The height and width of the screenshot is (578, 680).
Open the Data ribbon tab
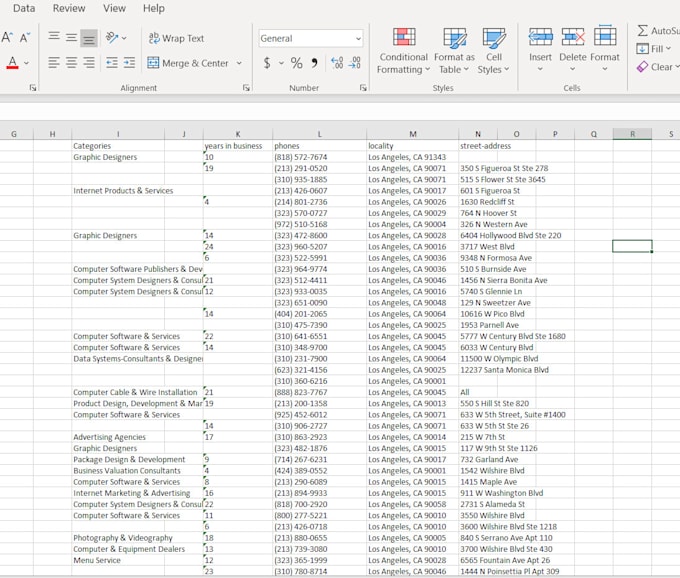point(24,8)
